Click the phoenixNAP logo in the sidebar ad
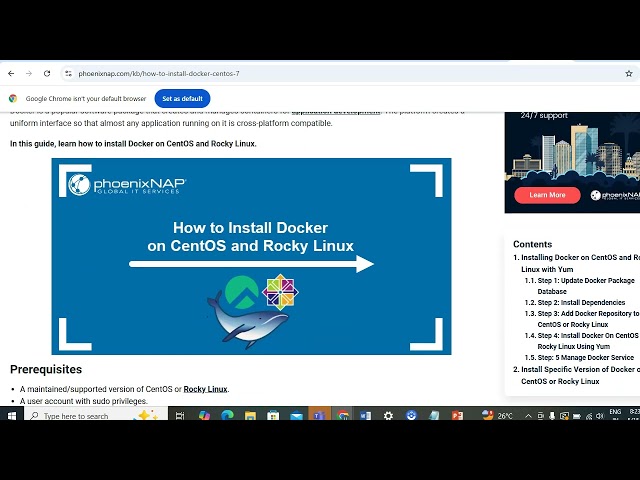 point(615,195)
